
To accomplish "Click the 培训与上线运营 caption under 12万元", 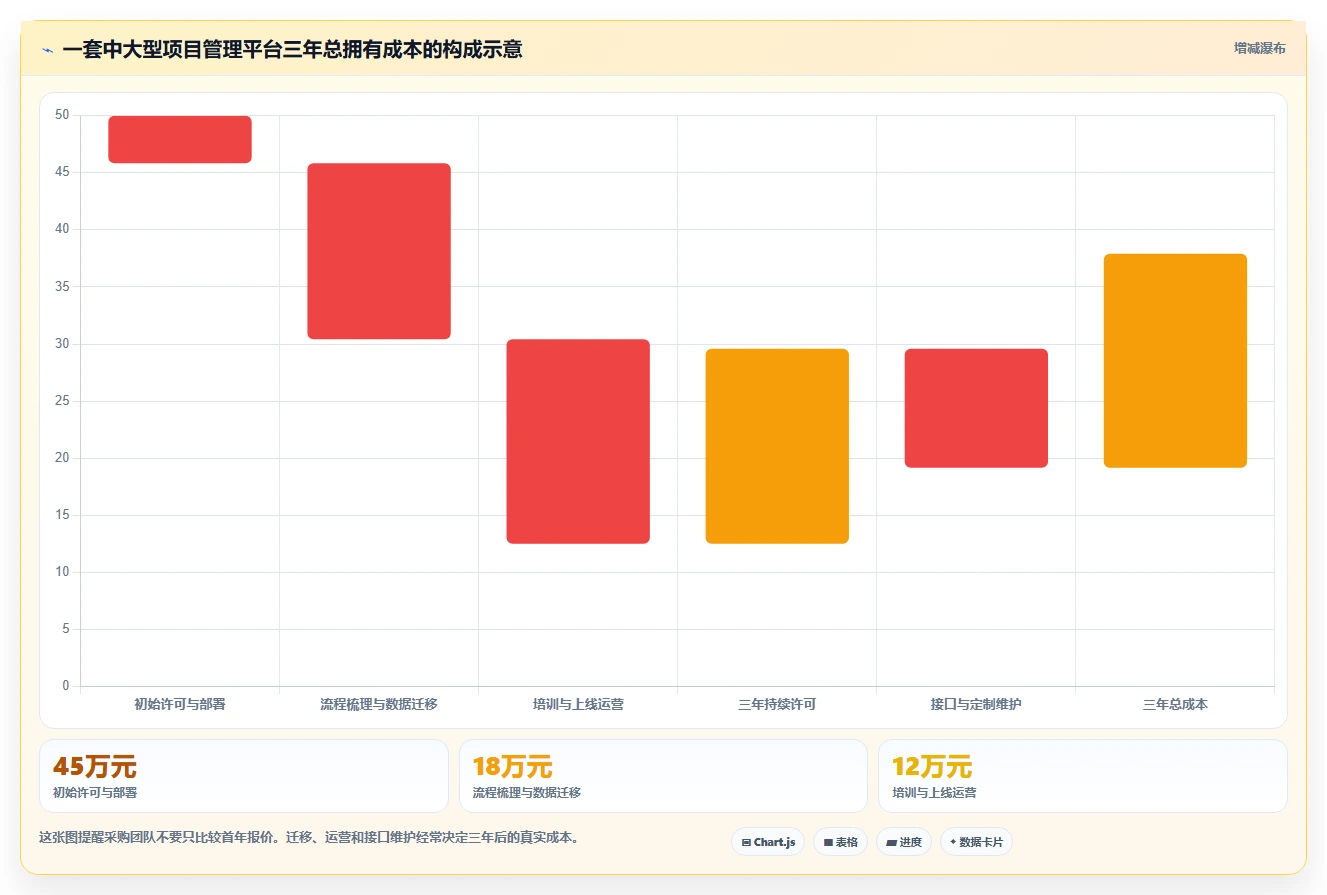I will point(934,793).
